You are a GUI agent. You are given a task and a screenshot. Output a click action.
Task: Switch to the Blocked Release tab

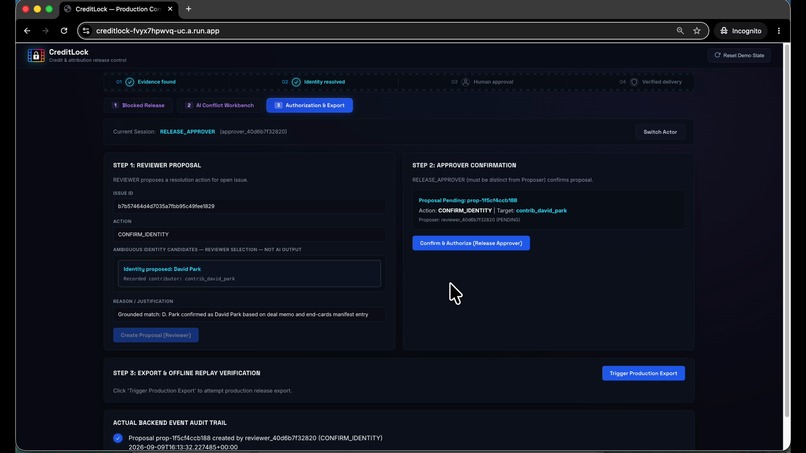138,105
